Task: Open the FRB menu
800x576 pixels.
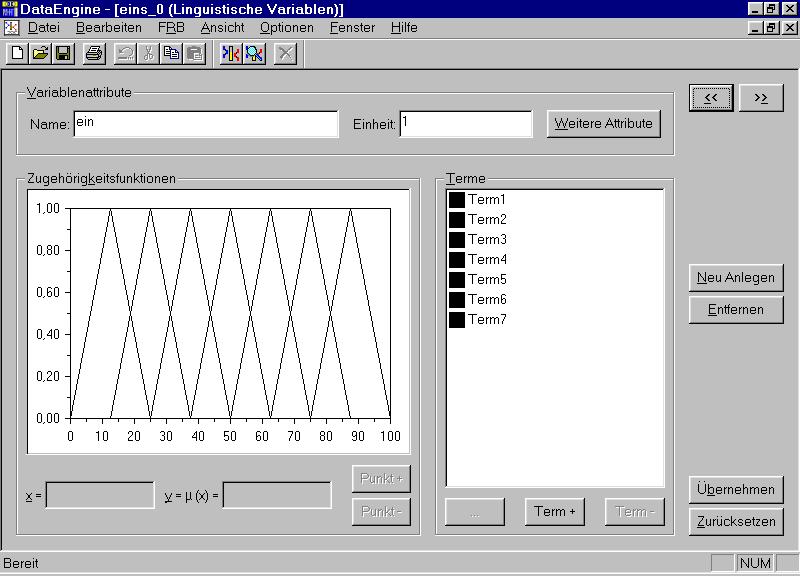Action: (x=171, y=28)
